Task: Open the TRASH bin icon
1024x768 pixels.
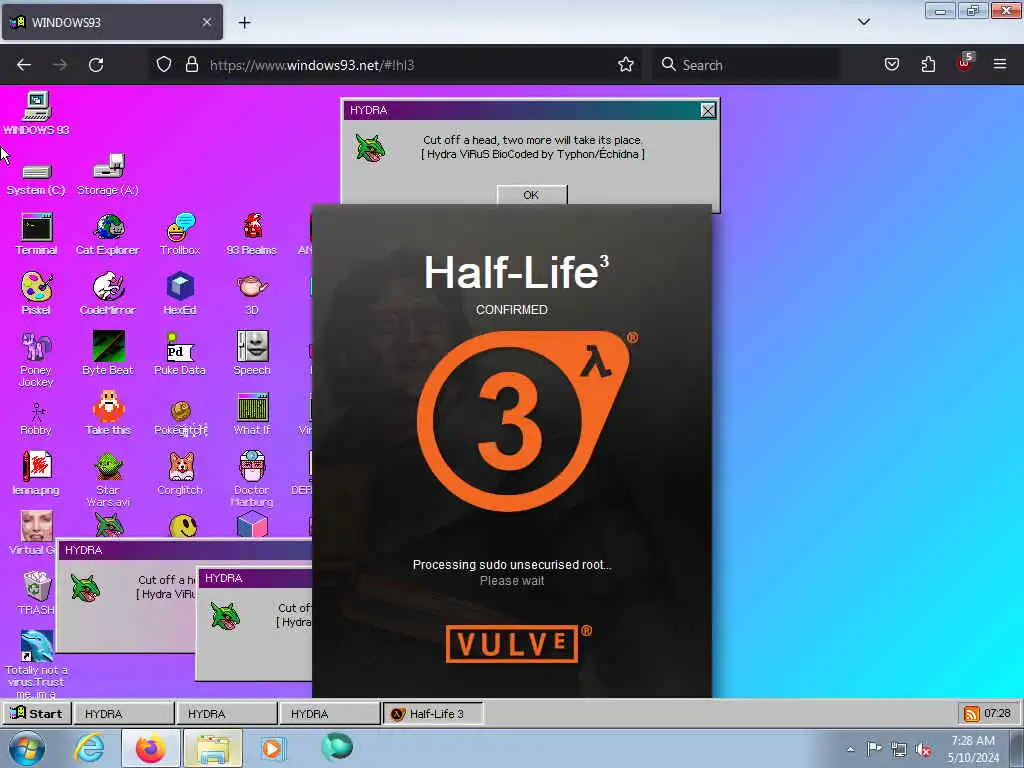Action: pyautogui.click(x=36, y=593)
